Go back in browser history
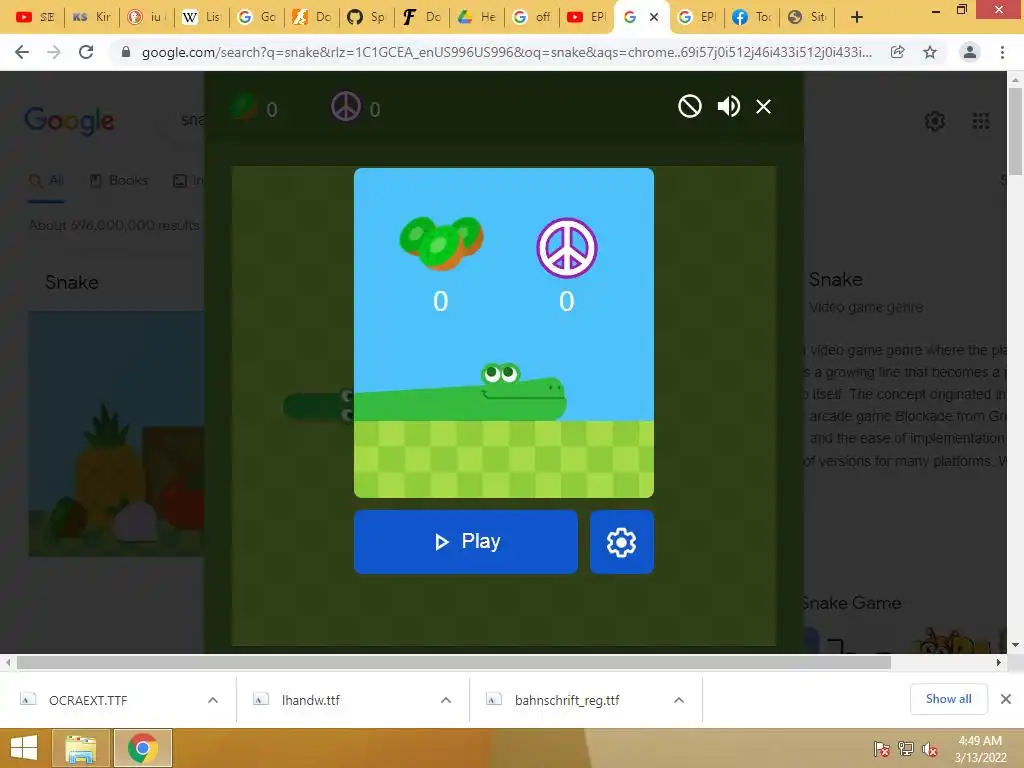Viewport: 1024px width, 768px height. click(22, 52)
